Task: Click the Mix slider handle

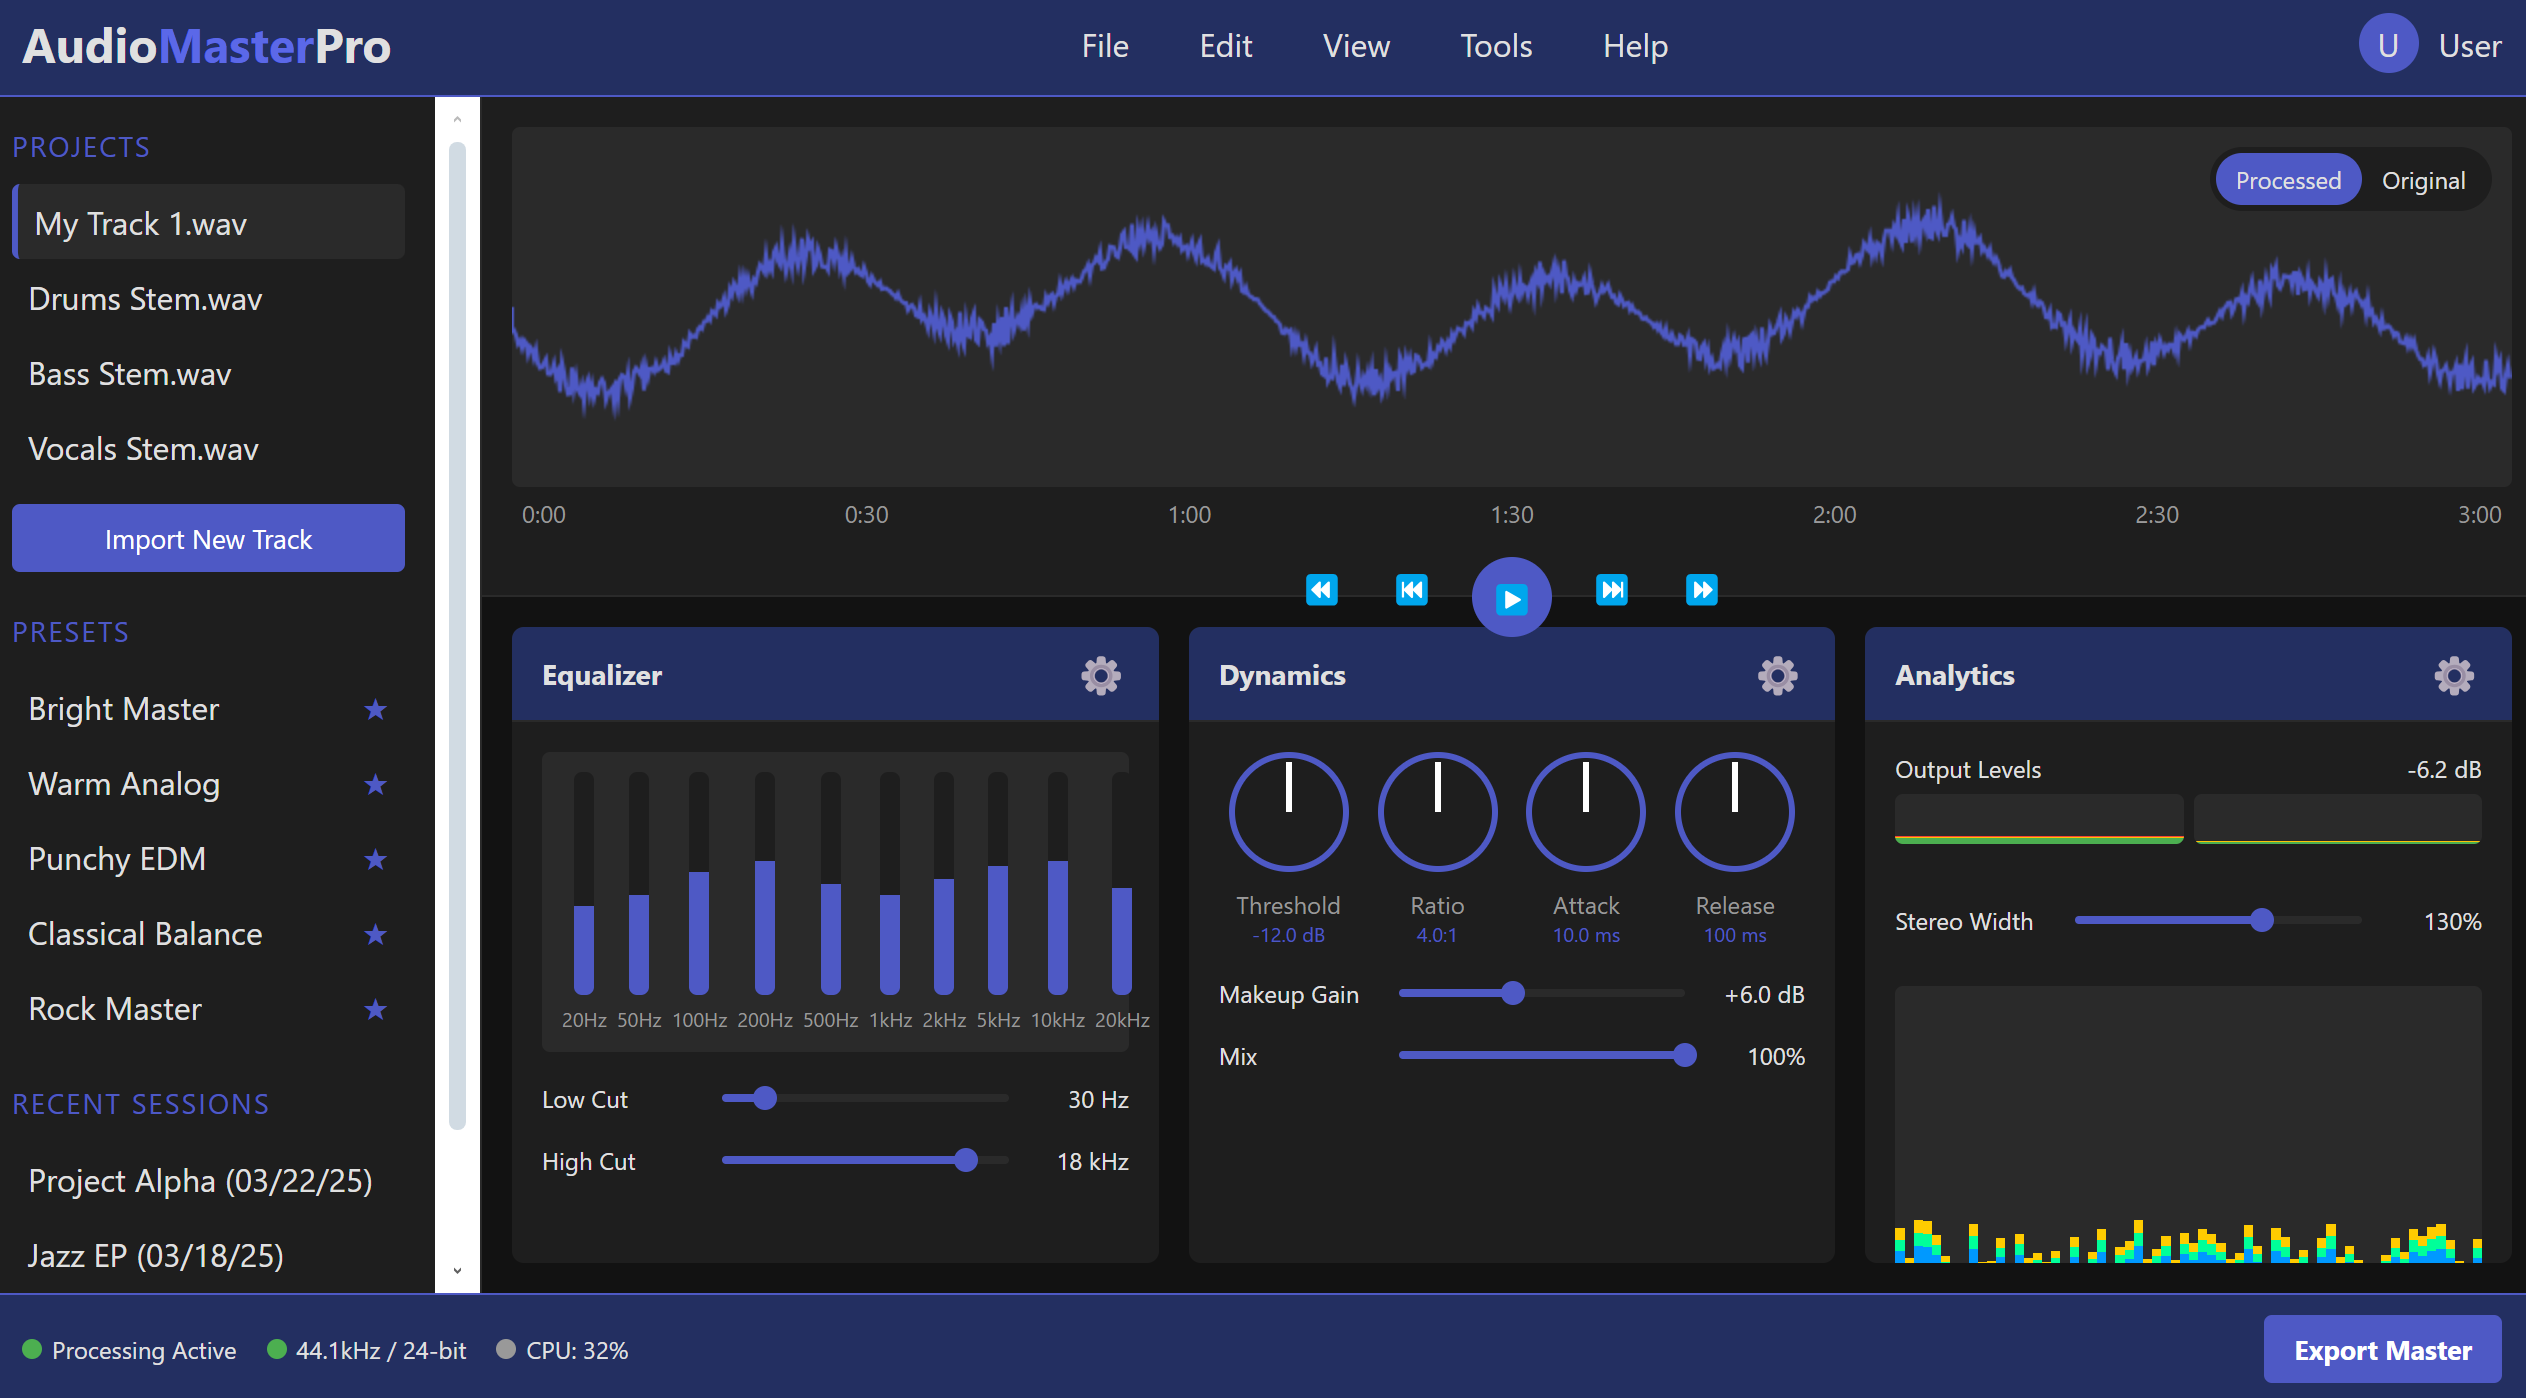Action: (1685, 1055)
